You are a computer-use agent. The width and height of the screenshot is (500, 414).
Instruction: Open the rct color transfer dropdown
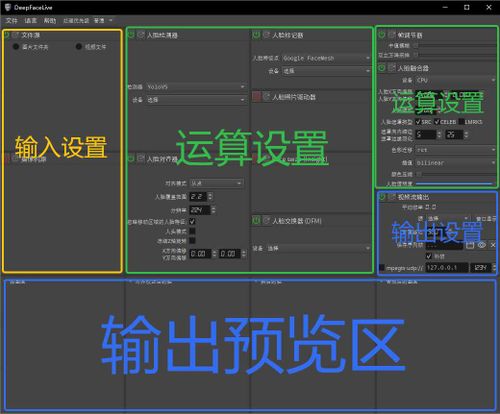(456, 150)
